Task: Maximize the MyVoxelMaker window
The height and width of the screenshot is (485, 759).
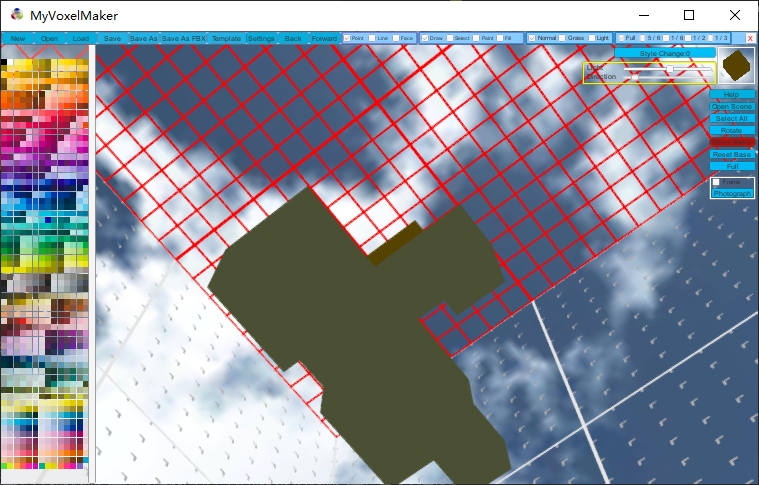Action: (x=689, y=15)
